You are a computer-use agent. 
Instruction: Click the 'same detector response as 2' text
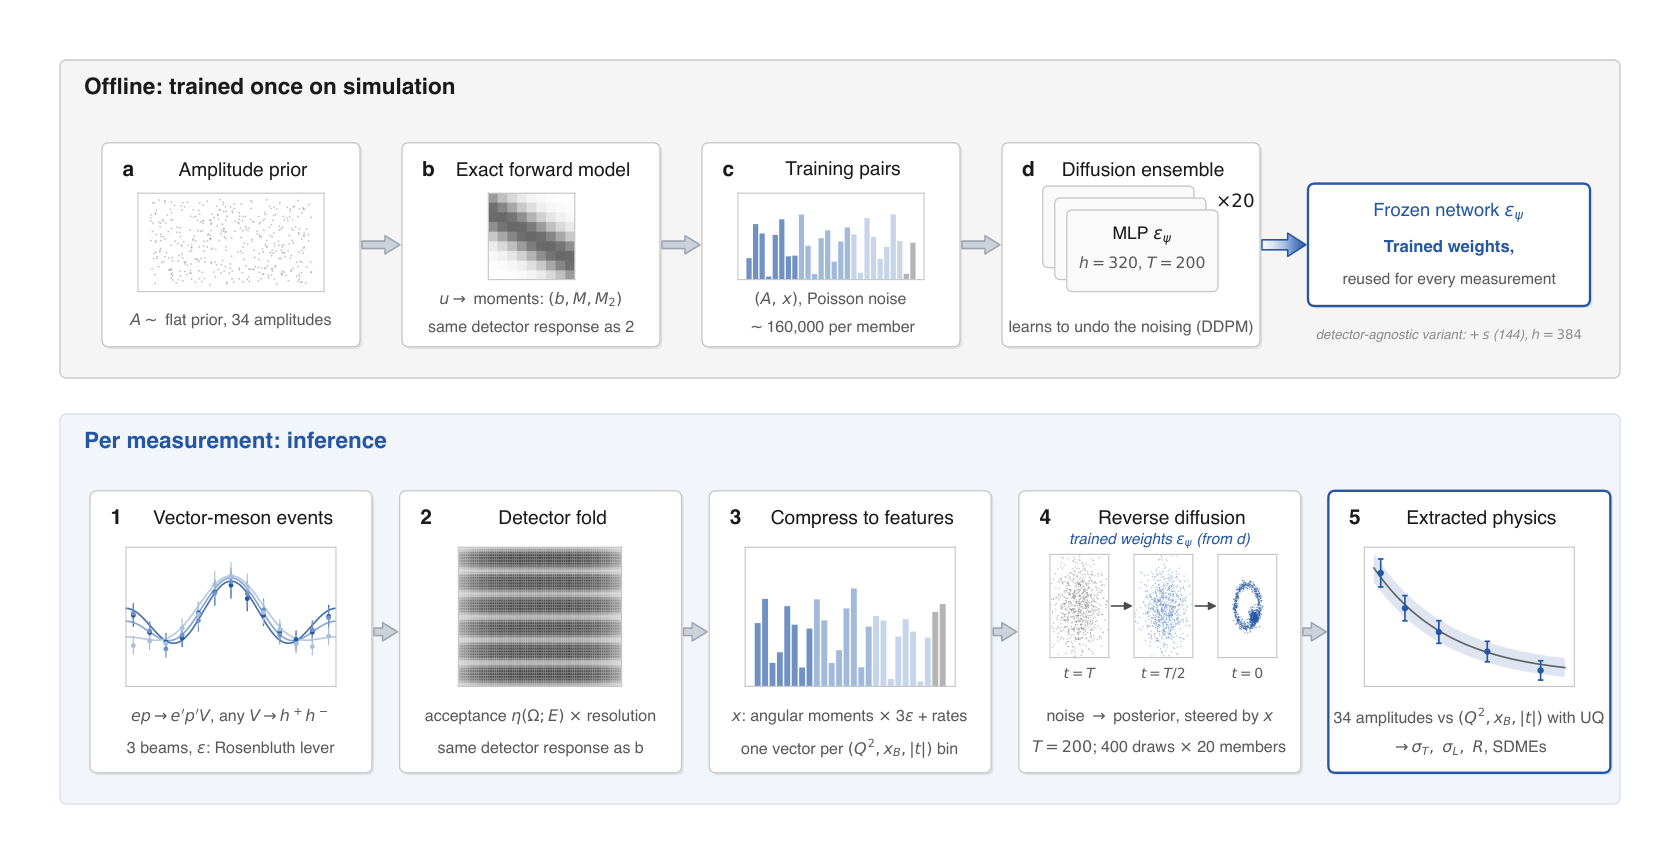click(531, 327)
